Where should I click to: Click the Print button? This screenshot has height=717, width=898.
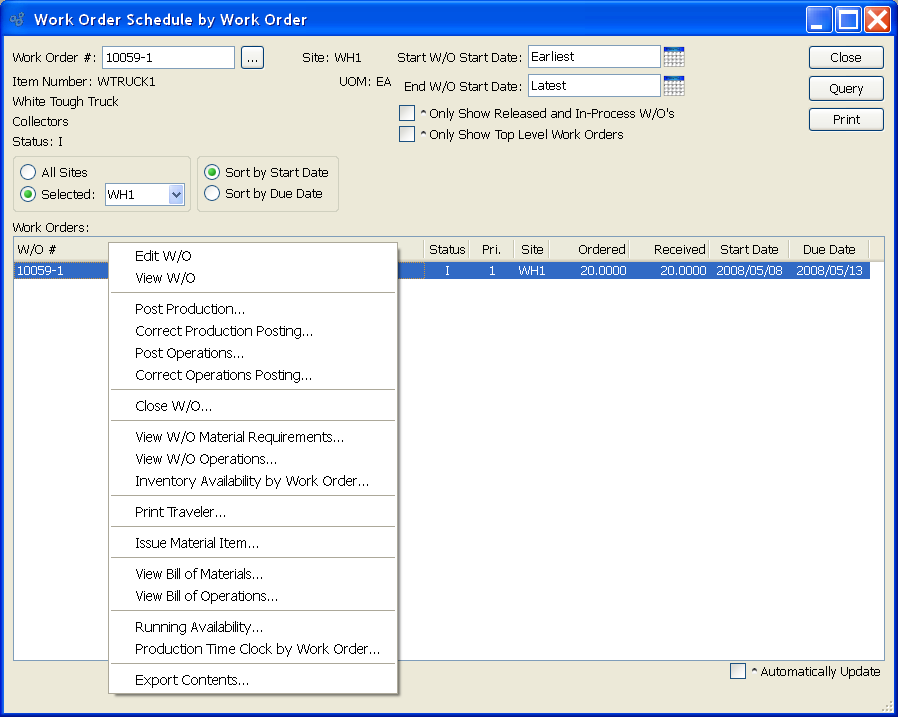coord(846,120)
